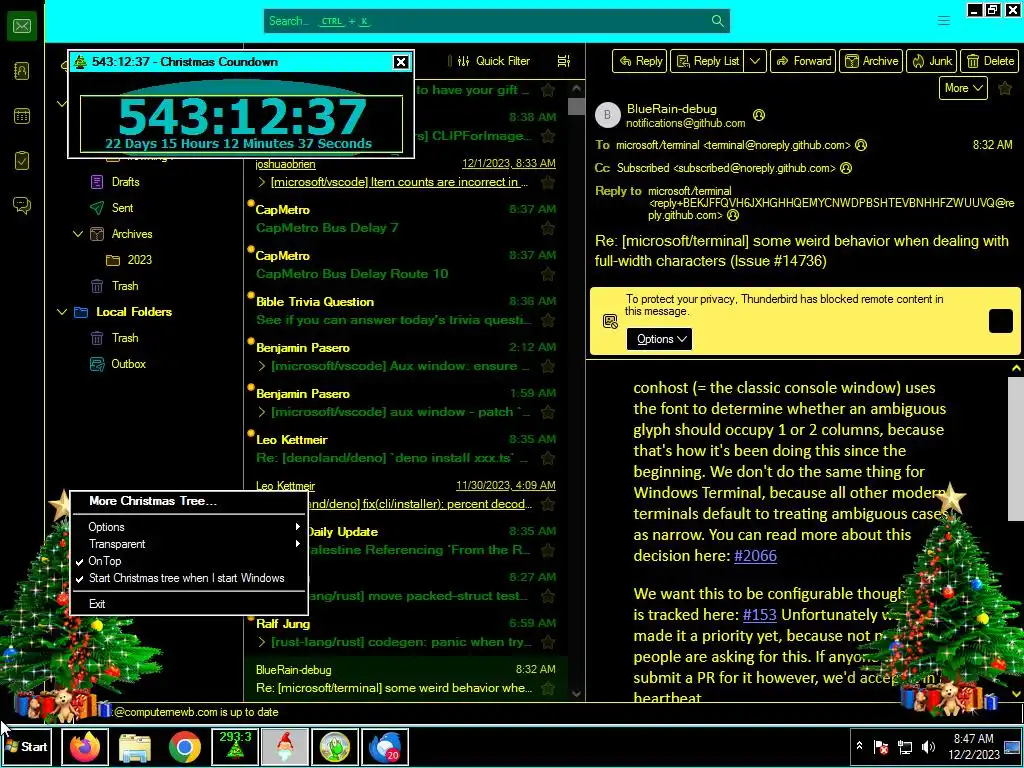Toggle Quick Filter bar

pyautogui.click(x=494, y=61)
